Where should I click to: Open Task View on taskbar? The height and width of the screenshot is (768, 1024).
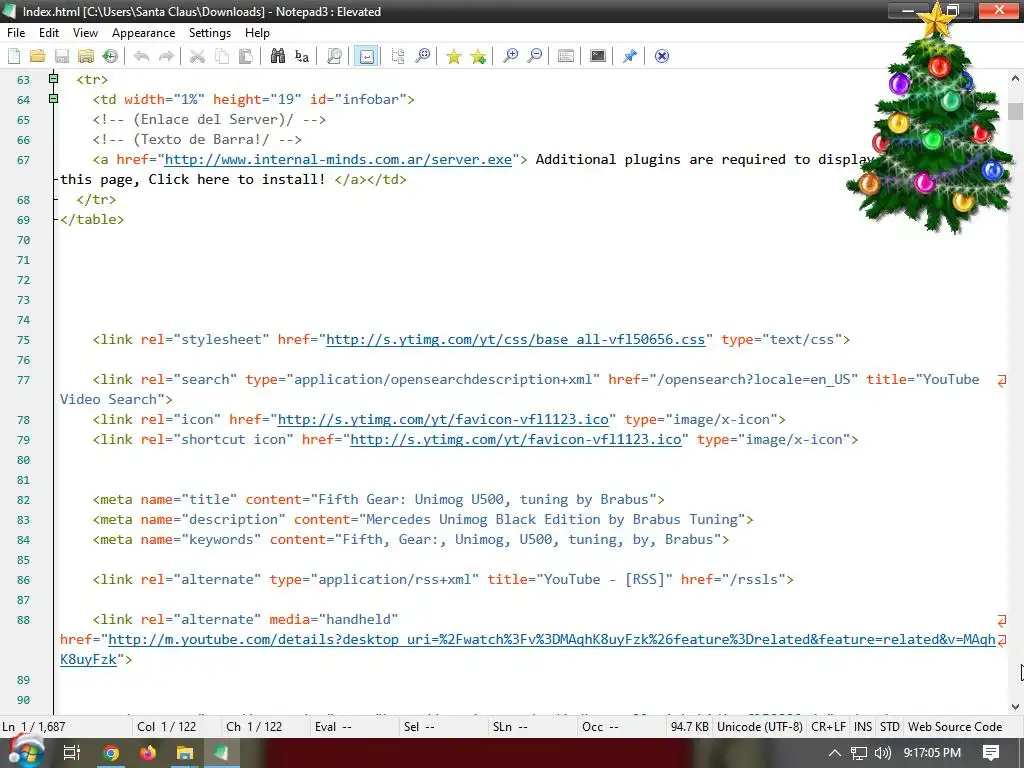[x=71, y=753]
